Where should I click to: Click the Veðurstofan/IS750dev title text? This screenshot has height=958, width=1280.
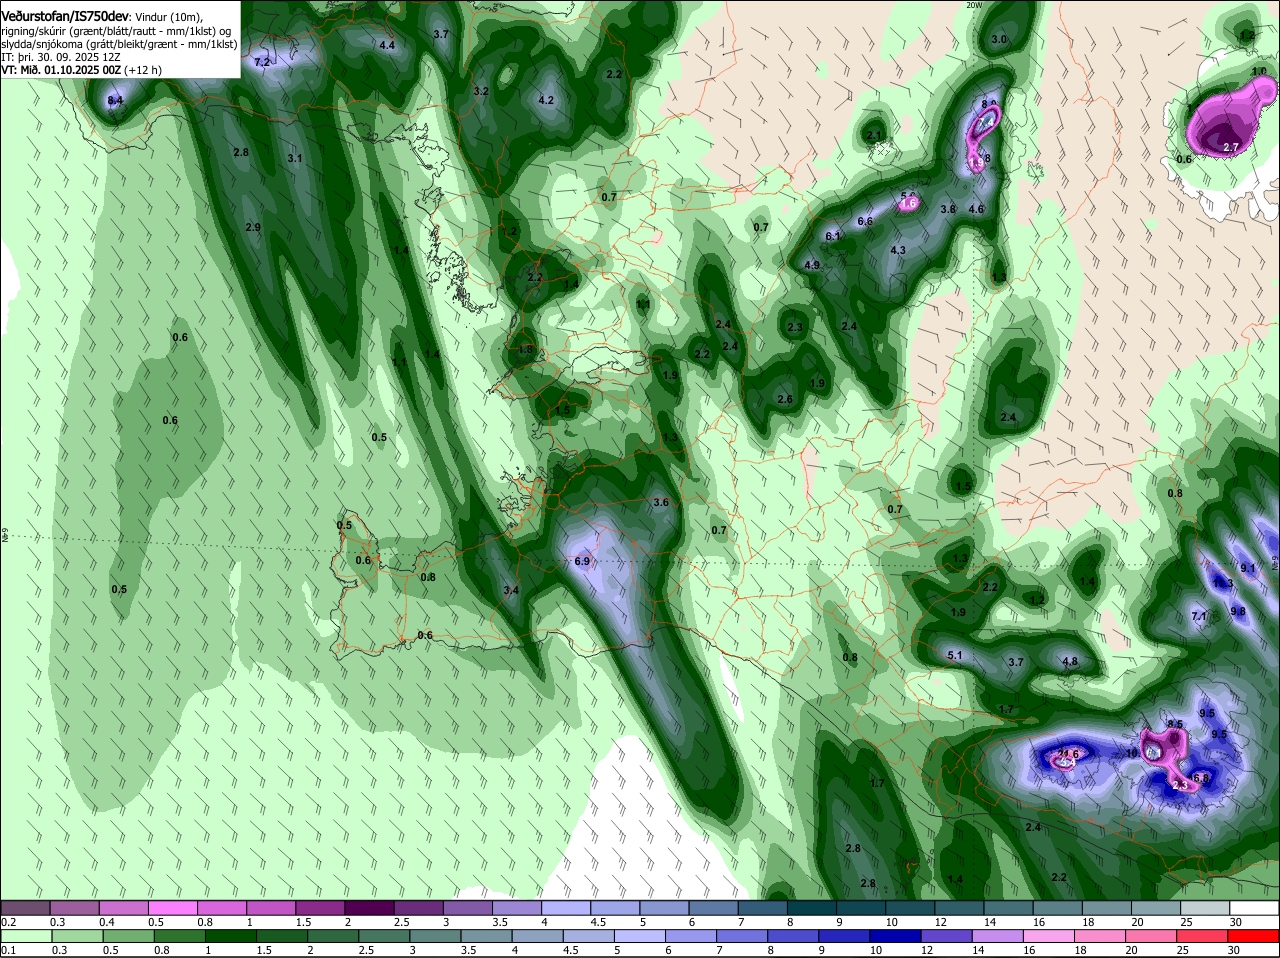tap(65, 16)
